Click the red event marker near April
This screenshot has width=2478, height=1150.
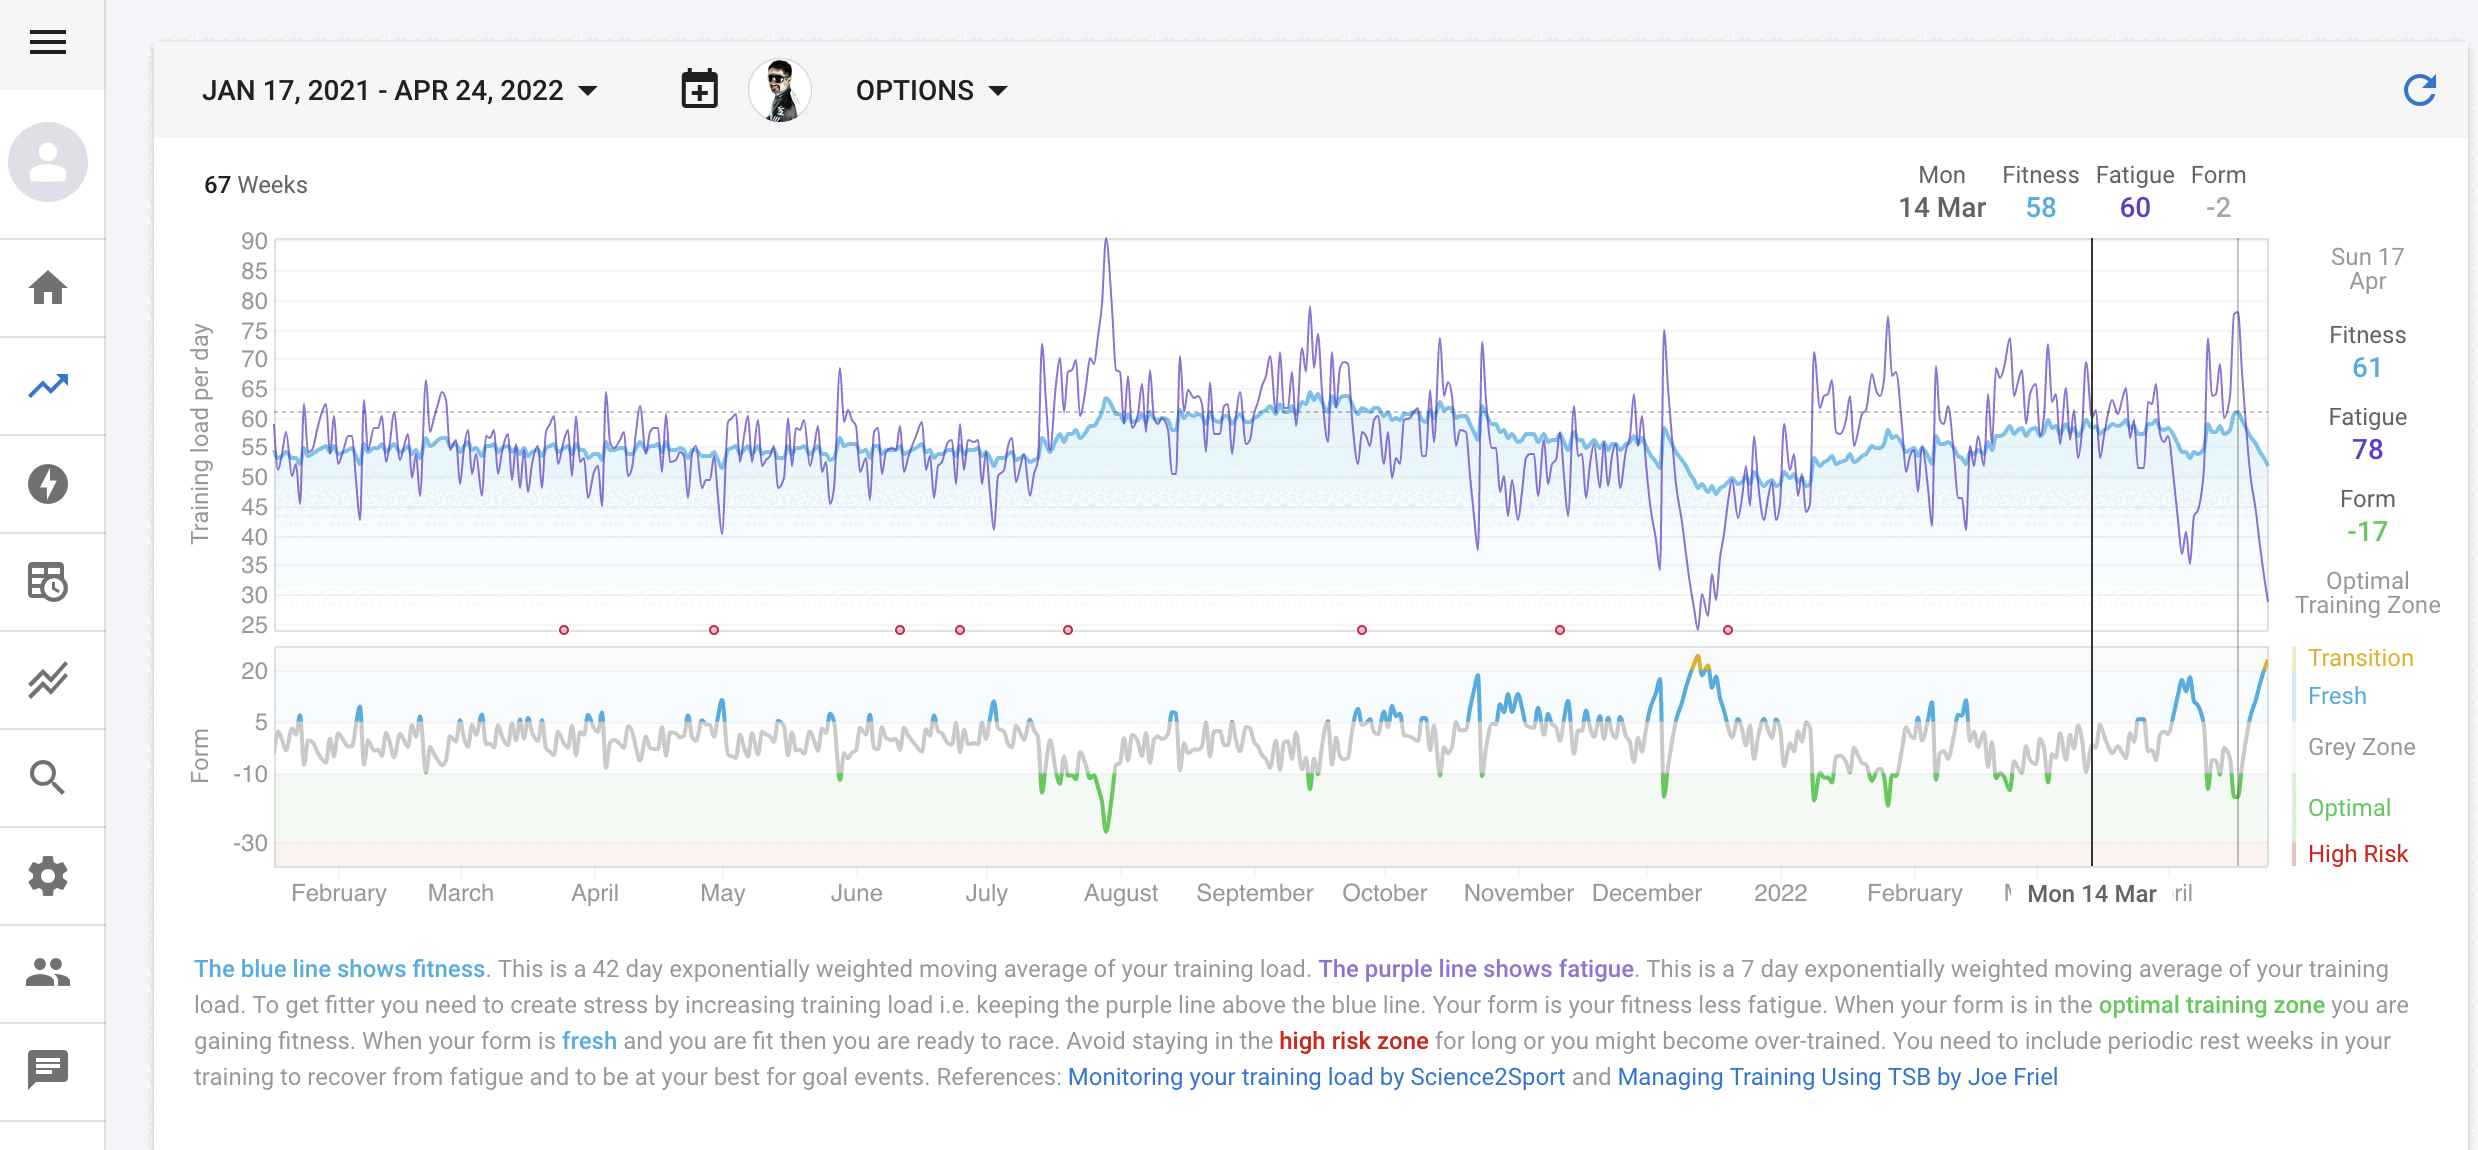pos(564,630)
